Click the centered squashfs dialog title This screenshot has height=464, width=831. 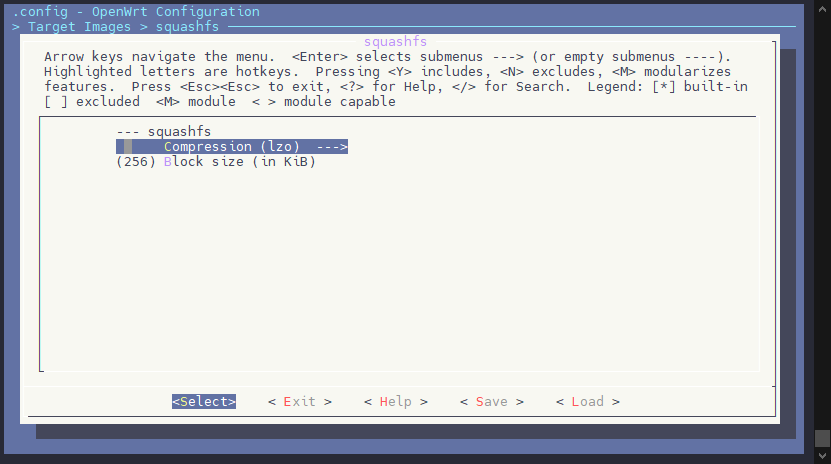pyautogui.click(x=395, y=42)
